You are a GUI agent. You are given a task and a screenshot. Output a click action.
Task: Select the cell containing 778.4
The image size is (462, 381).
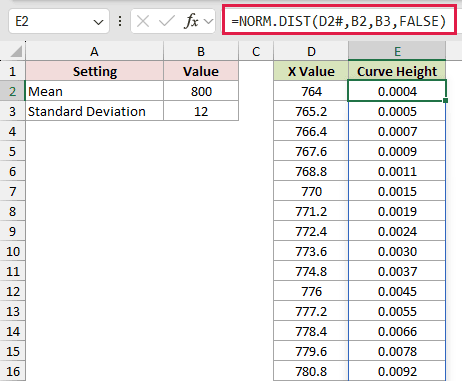click(x=311, y=331)
